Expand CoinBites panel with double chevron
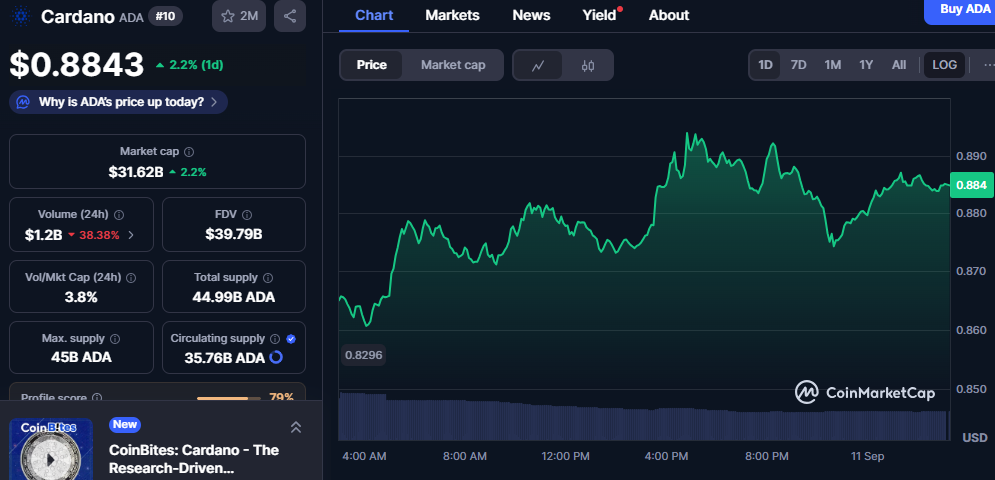The image size is (995, 480). coord(296,427)
